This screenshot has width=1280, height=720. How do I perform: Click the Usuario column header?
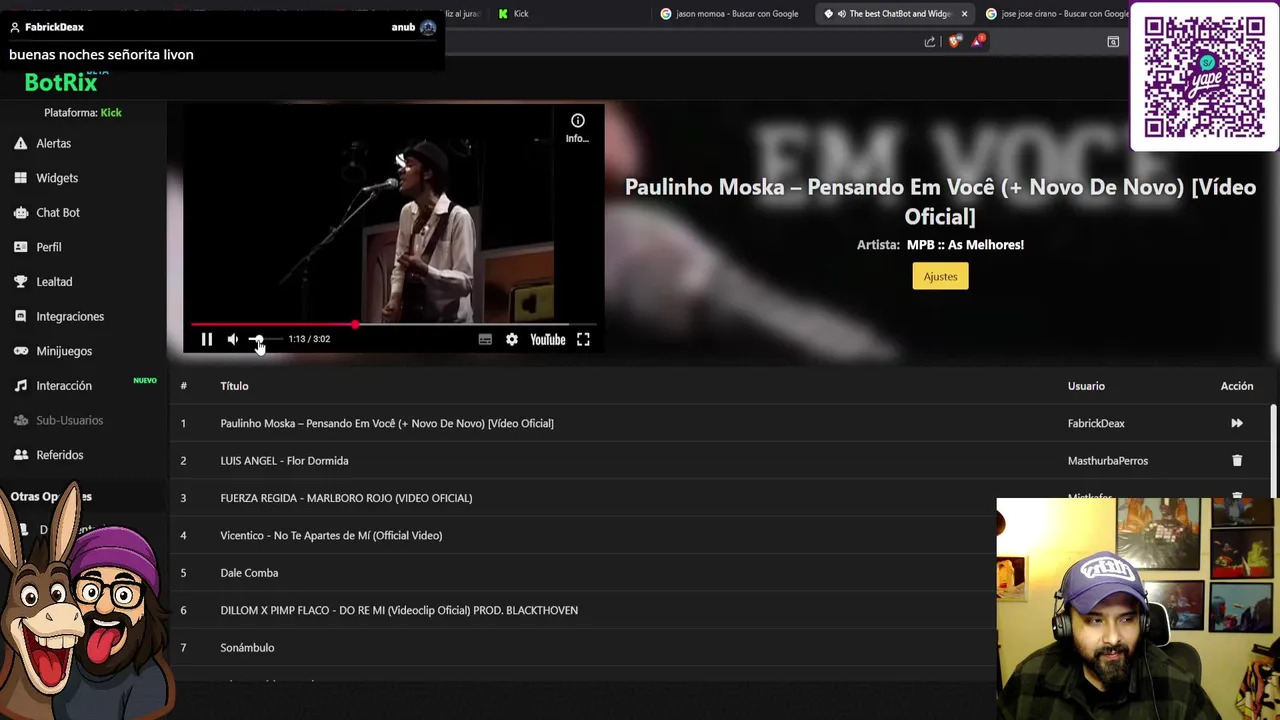click(x=1086, y=386)
